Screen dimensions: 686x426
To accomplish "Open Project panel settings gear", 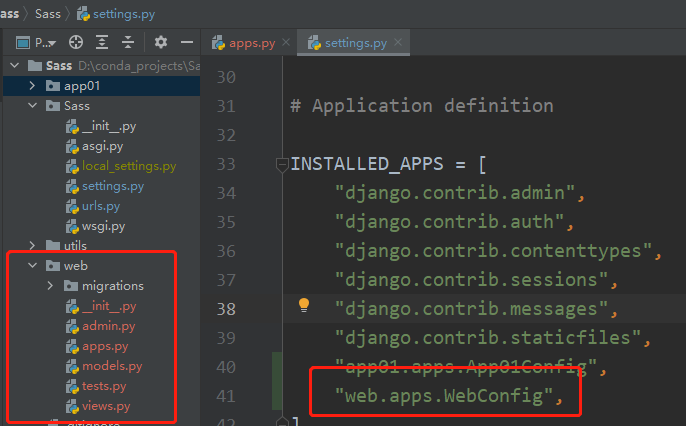I will coord(161,43).
